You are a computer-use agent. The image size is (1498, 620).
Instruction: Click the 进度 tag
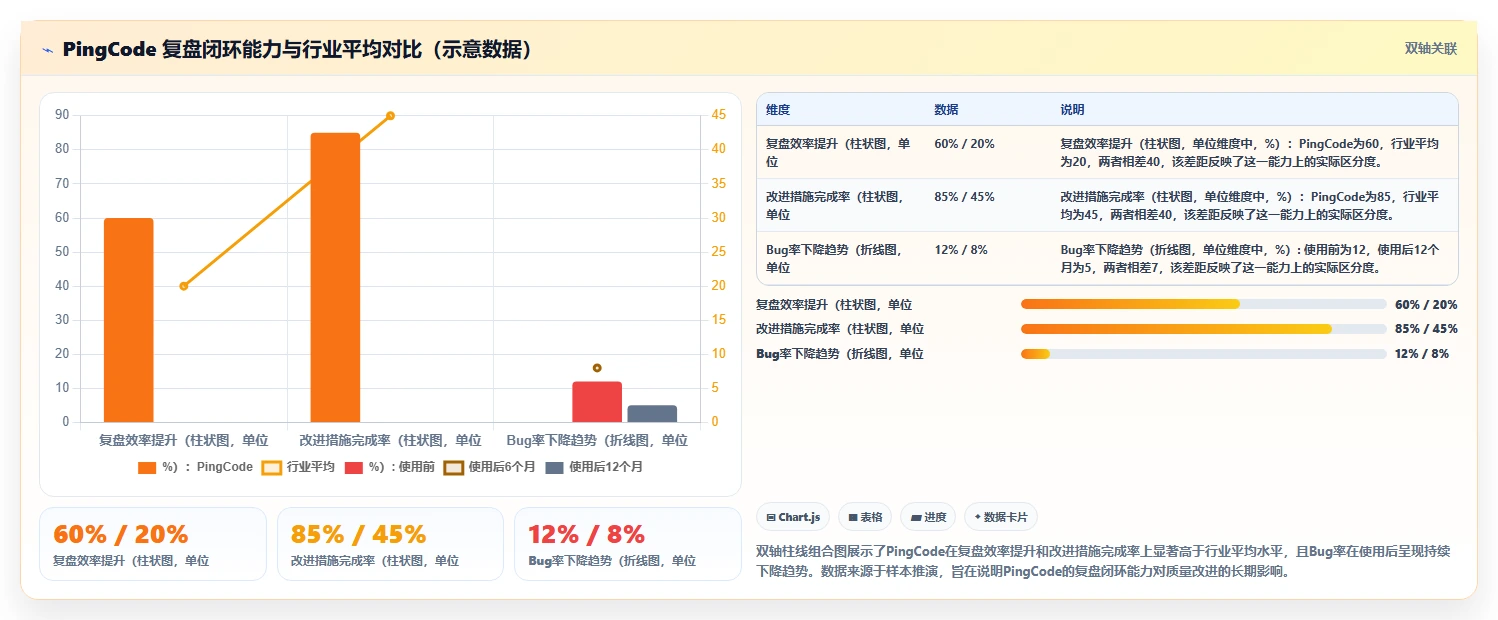(928, 517)
